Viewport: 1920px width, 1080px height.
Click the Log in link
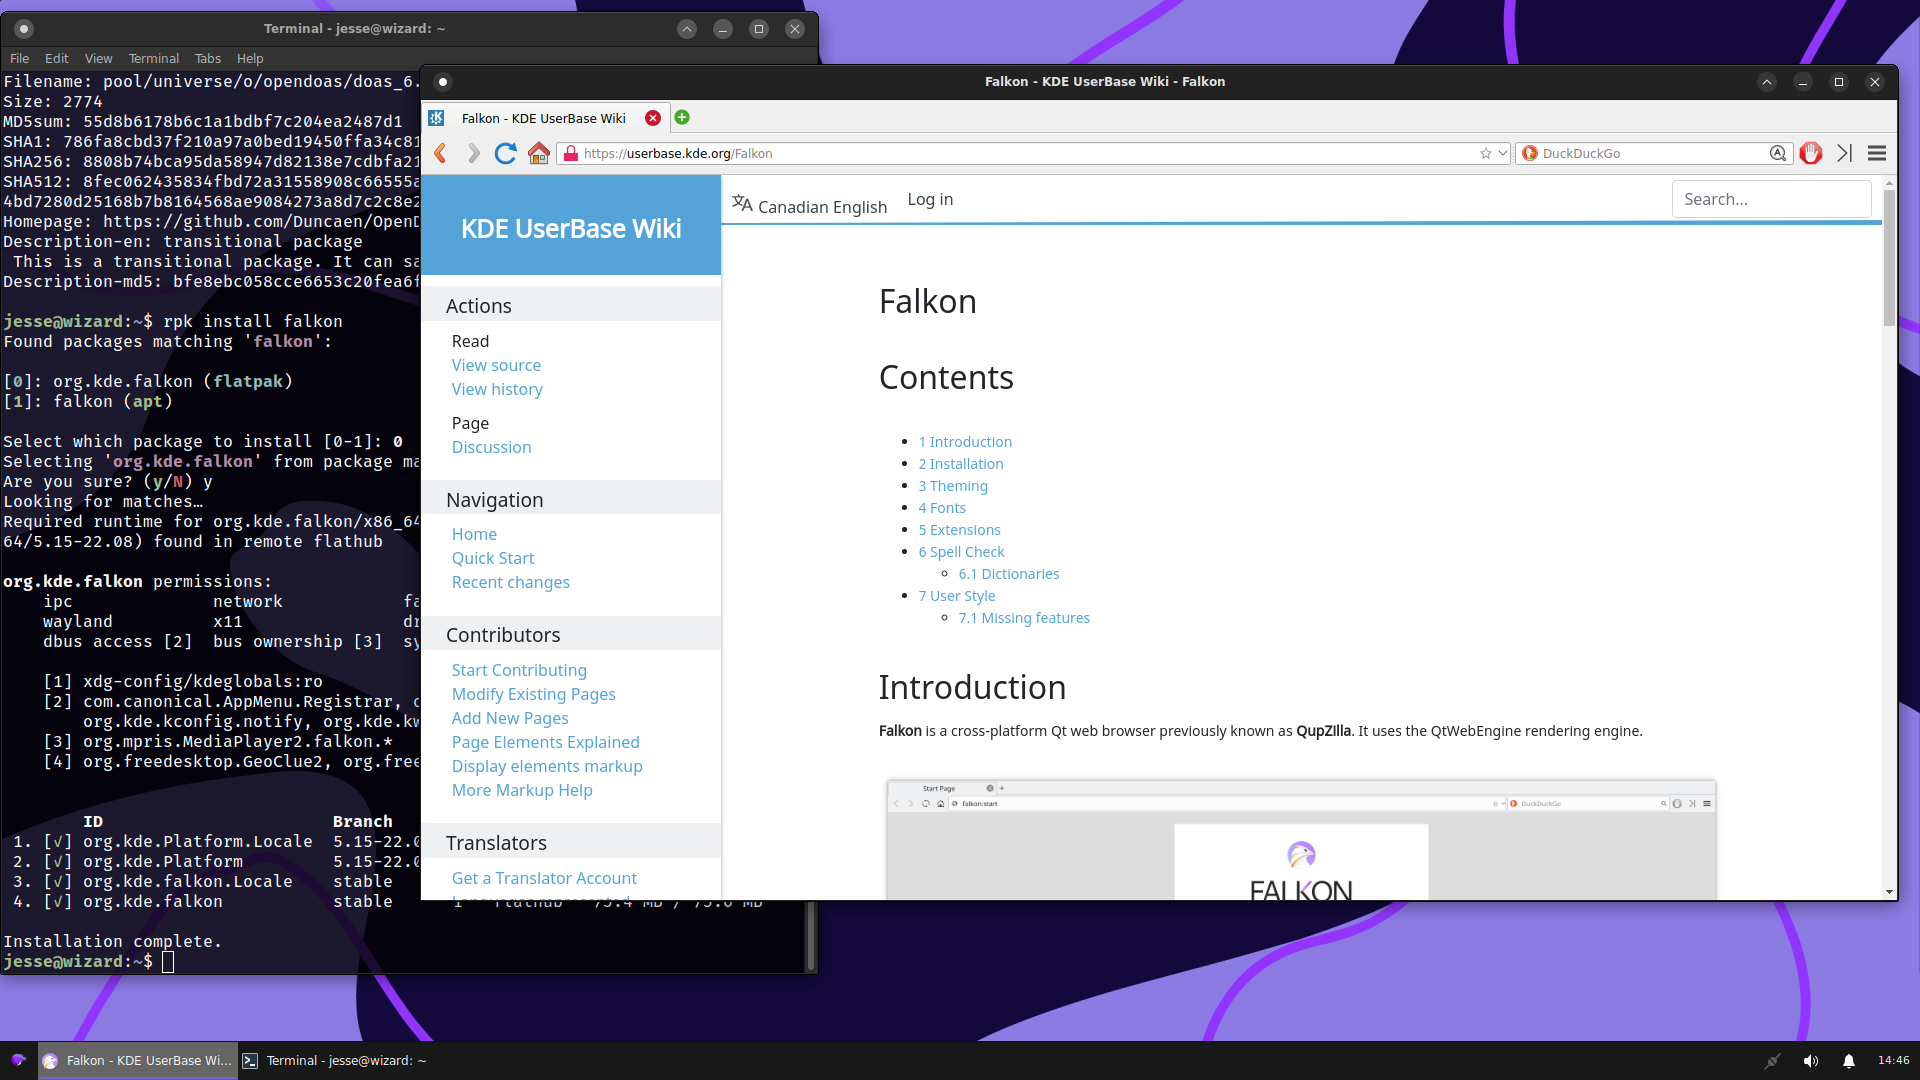930,199
